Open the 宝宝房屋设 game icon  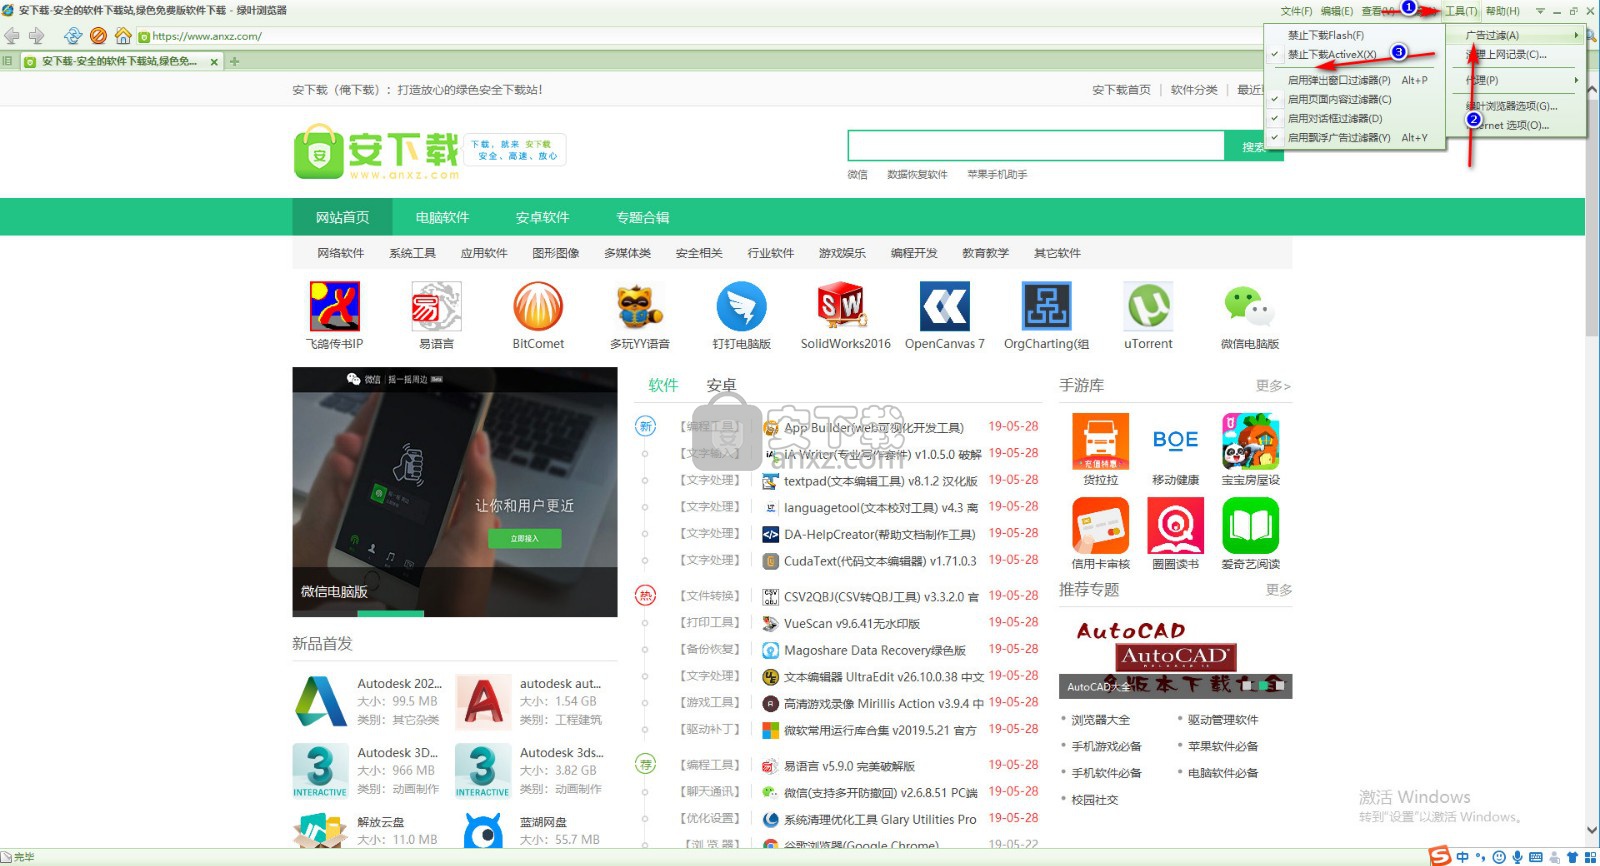tap(1251, 441)
